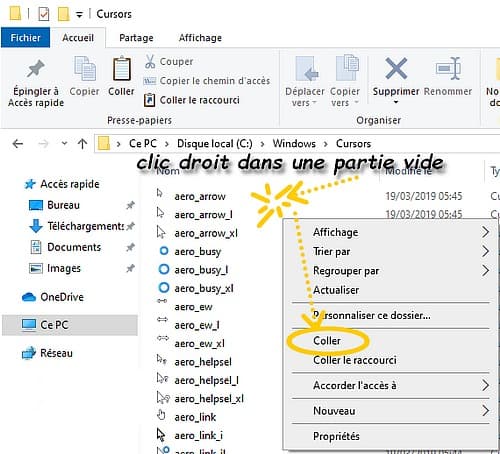This screenshot has height=454, width=500.
Task: Open the quick access toolbar customize dropdown
Action: pos(79,15)
